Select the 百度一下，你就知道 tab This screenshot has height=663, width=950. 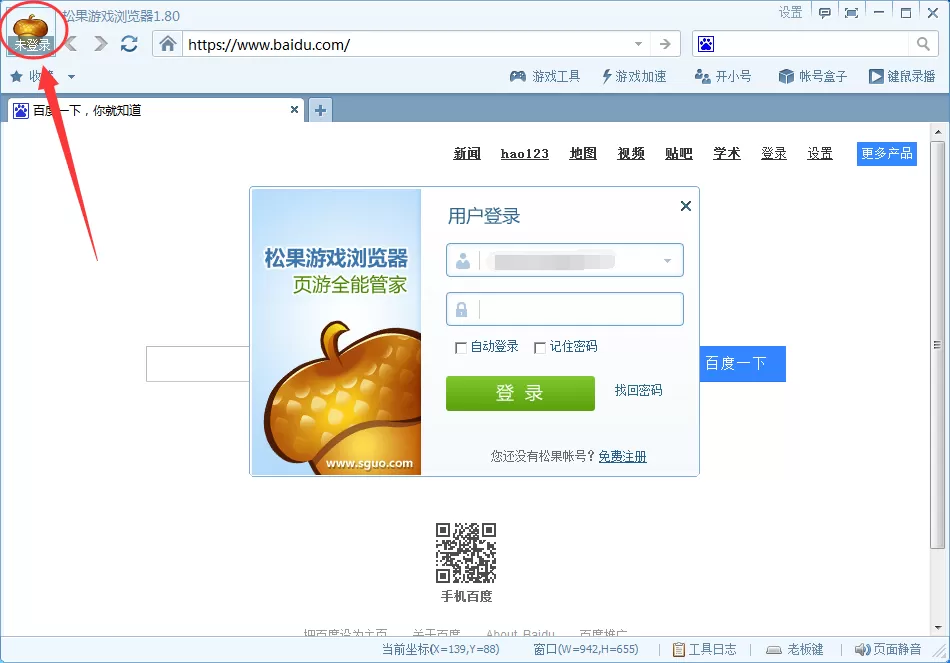coord(155,110)
